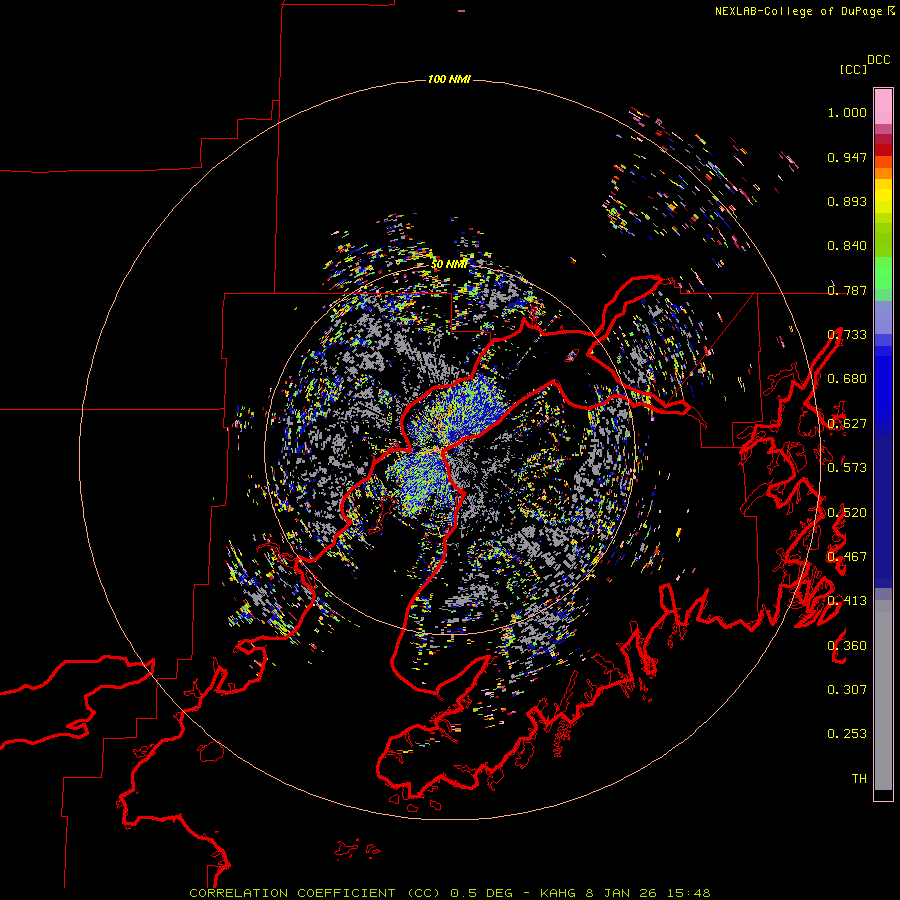900x900 pixels.
Task: Pick the pink swatch at legend top
Action: (883, 106)
